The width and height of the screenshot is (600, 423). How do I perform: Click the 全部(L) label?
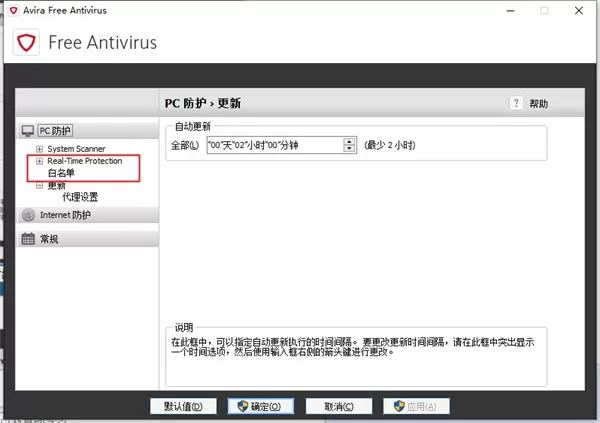[x=185, y=145]
